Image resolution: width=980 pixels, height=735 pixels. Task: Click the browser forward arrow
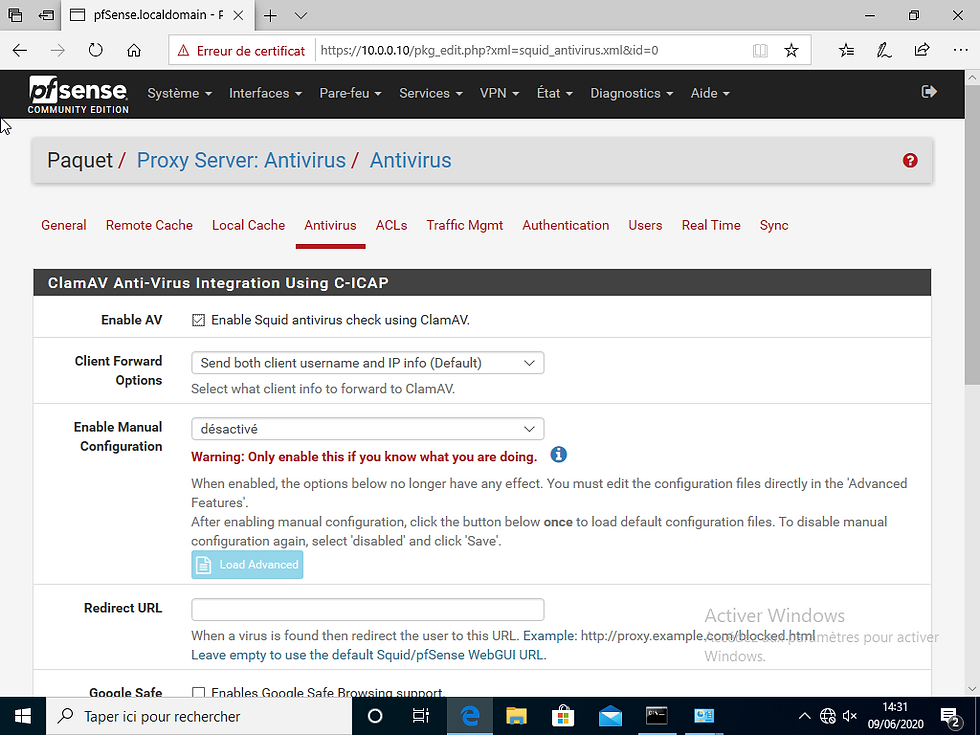58,51
